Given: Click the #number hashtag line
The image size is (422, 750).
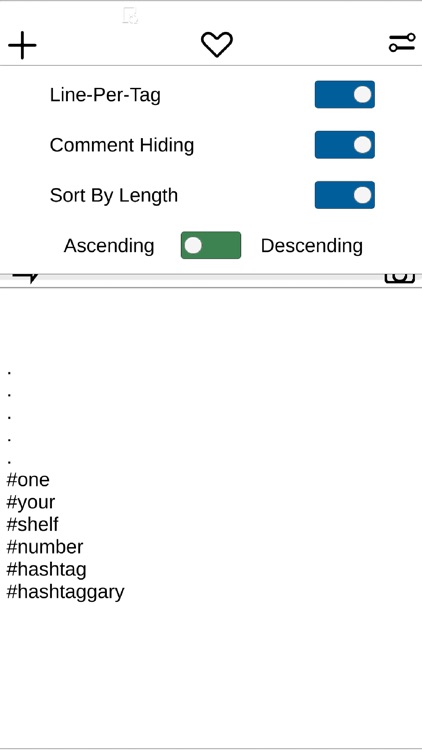Looking at the screenshot, I should (44, 547).
